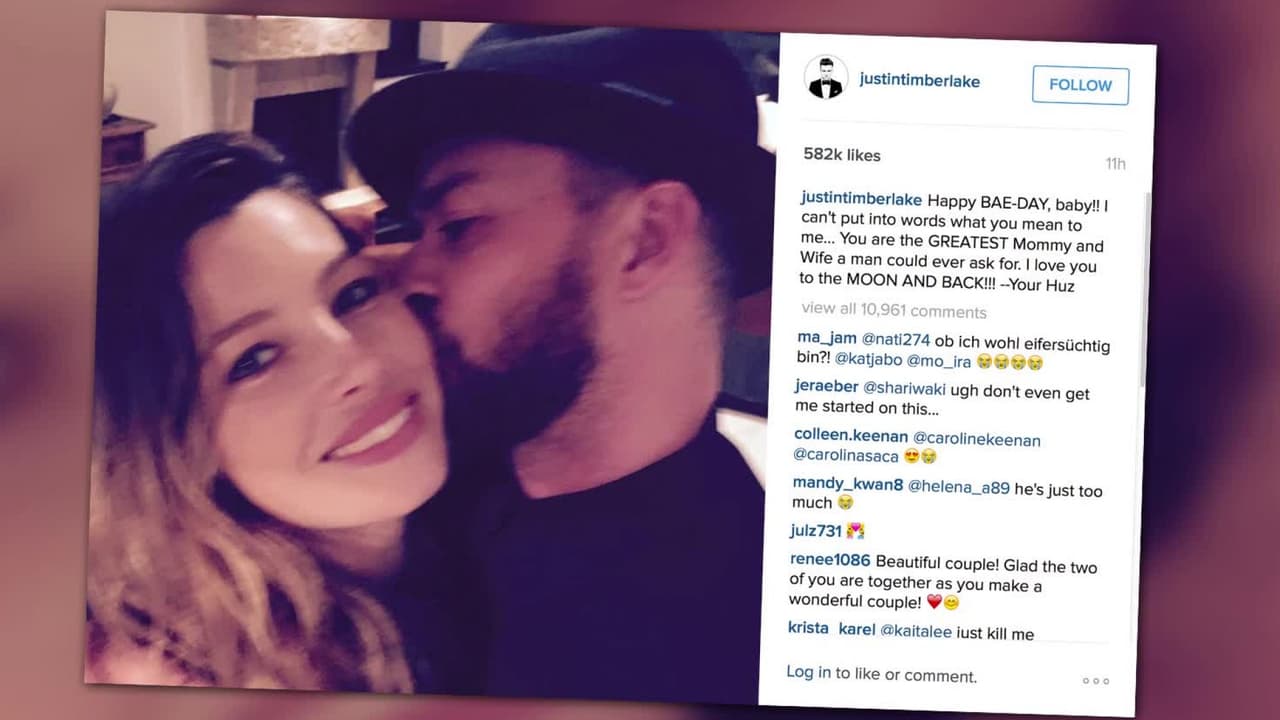The height and width of the screenshot is (720, 1280).
Task: Click the 11h post timestamp
Action: tap(1115, 164)
